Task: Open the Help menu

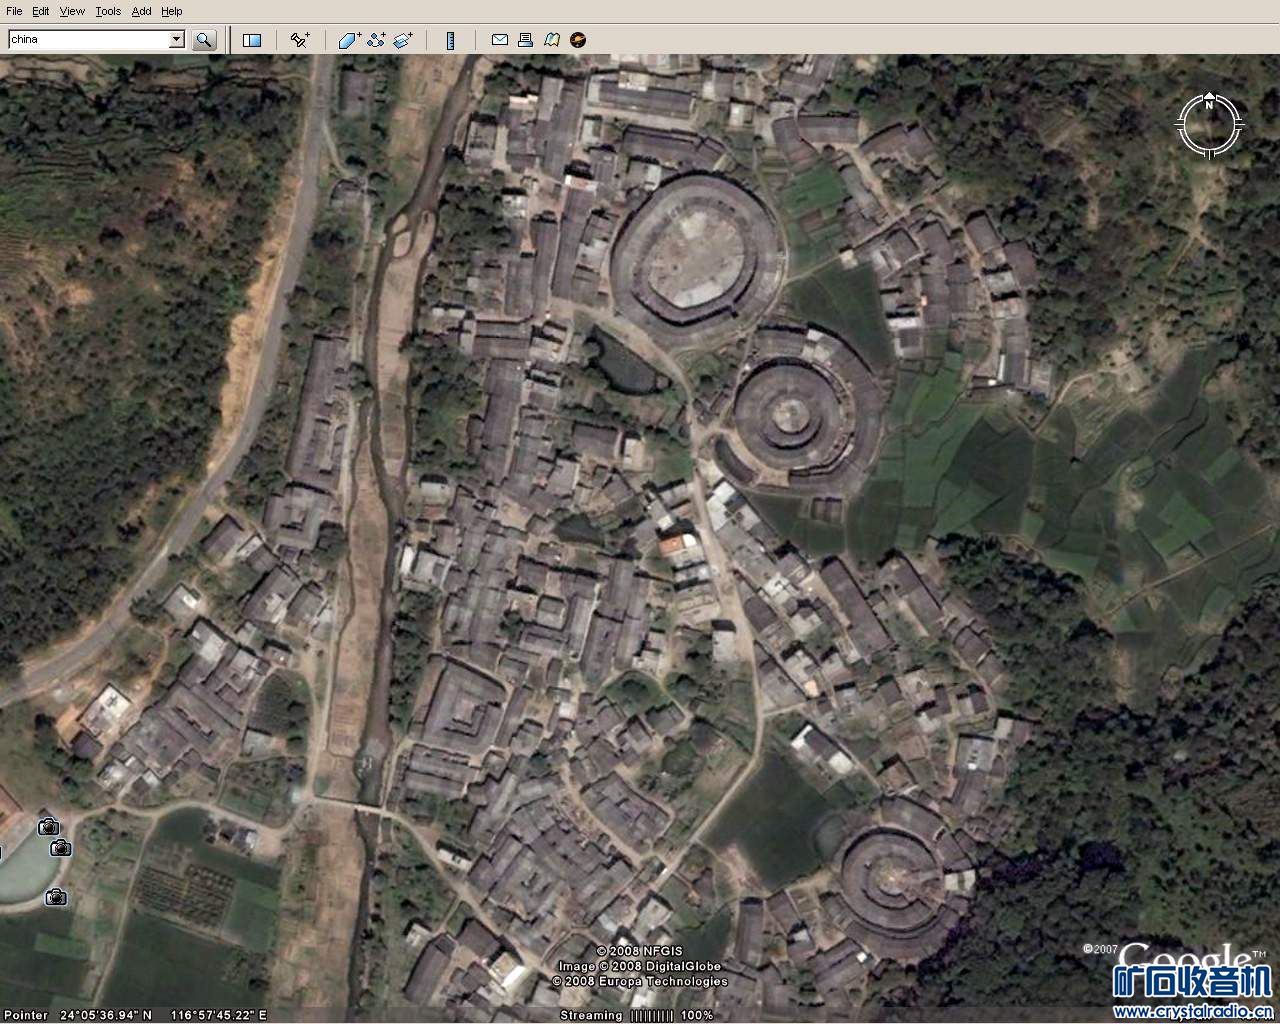Action: pyautogui.click(x=172, y=11)
